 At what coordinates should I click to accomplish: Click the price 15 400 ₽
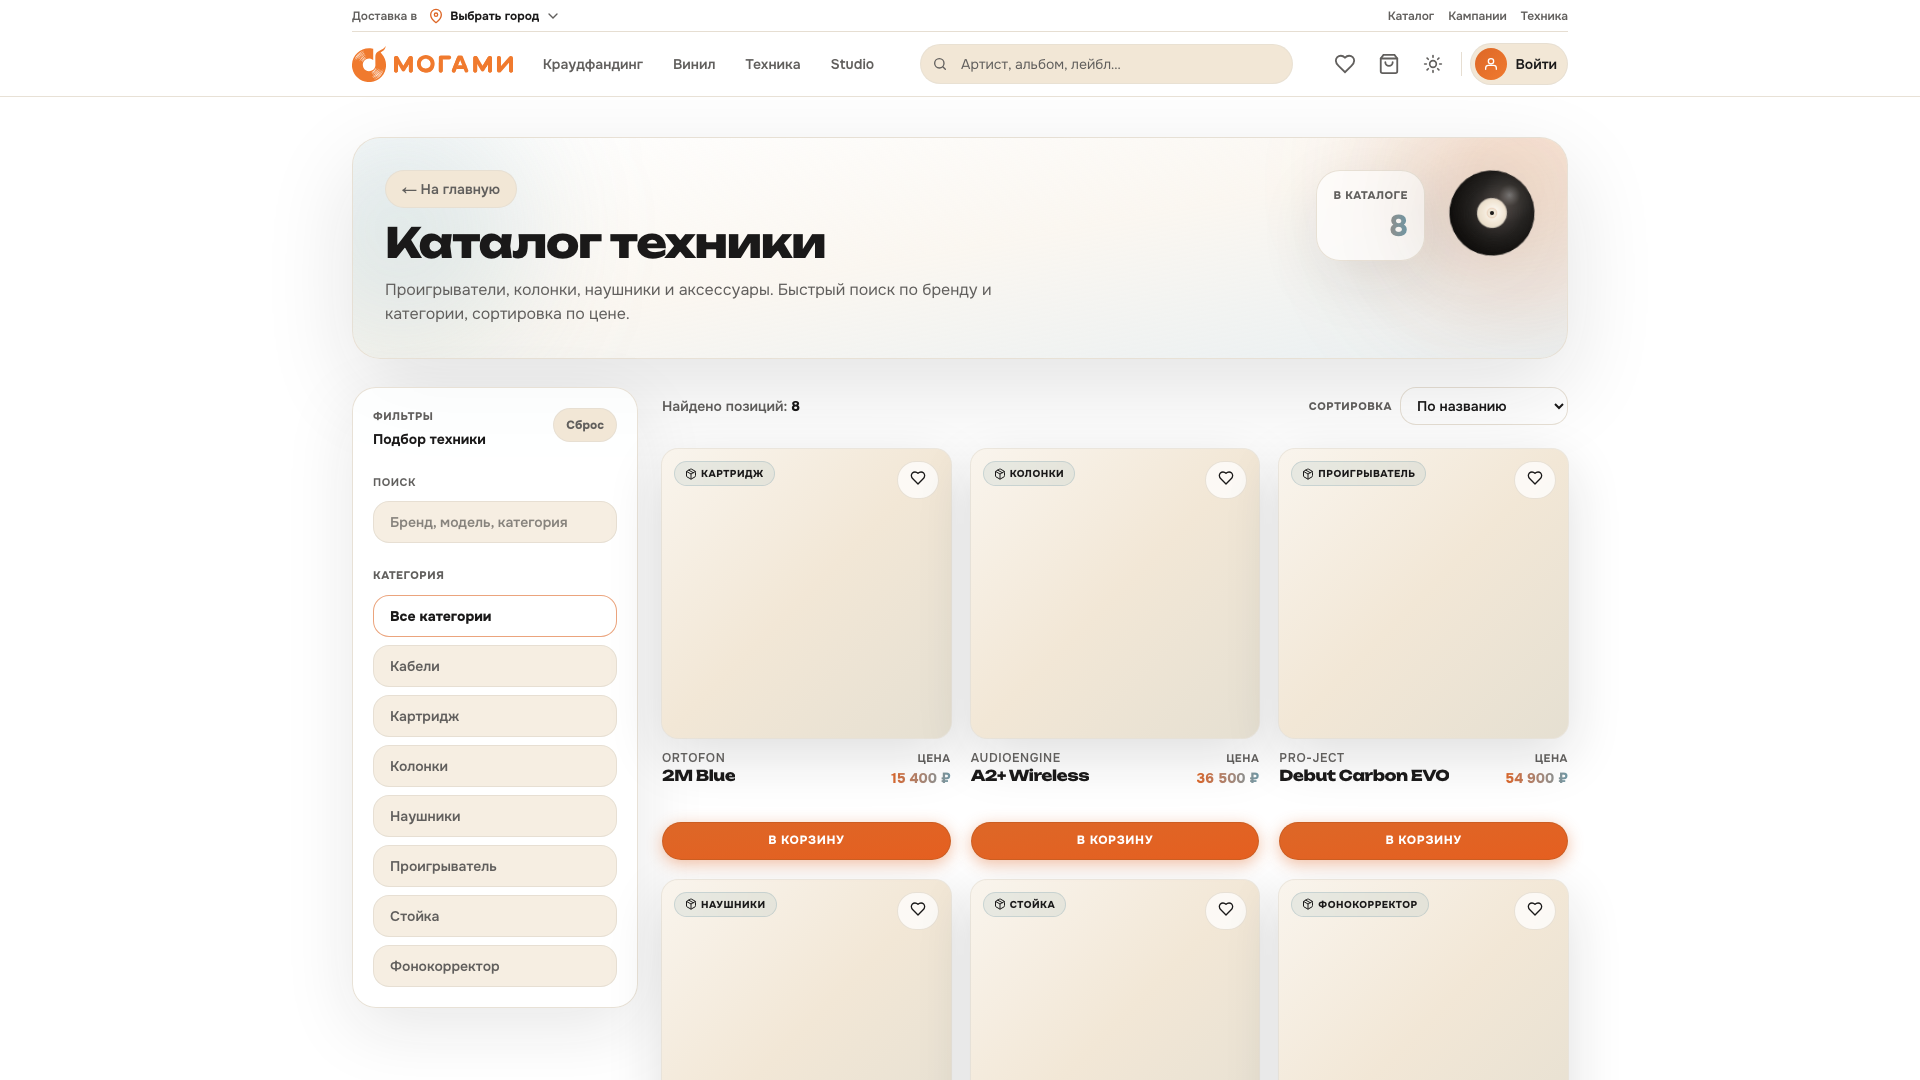921,778
